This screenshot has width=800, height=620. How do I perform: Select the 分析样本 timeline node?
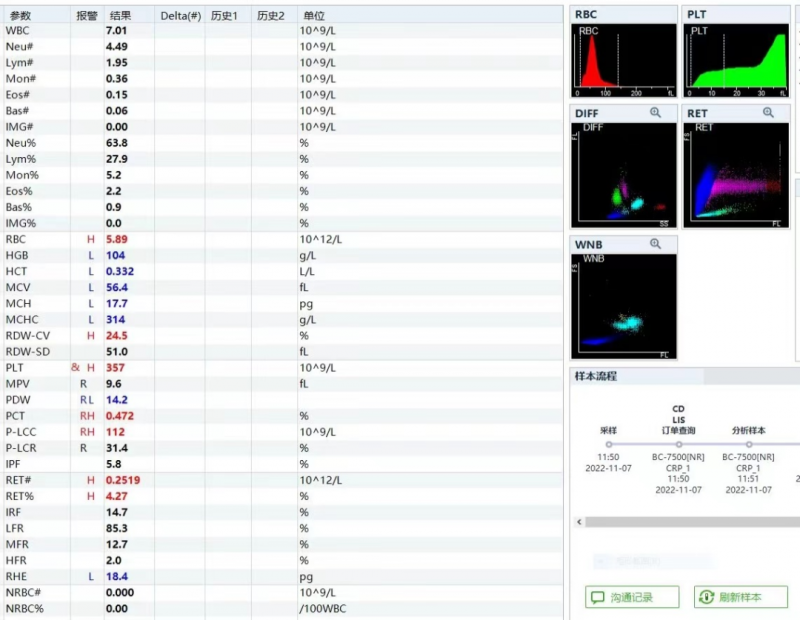click(748, 444)
